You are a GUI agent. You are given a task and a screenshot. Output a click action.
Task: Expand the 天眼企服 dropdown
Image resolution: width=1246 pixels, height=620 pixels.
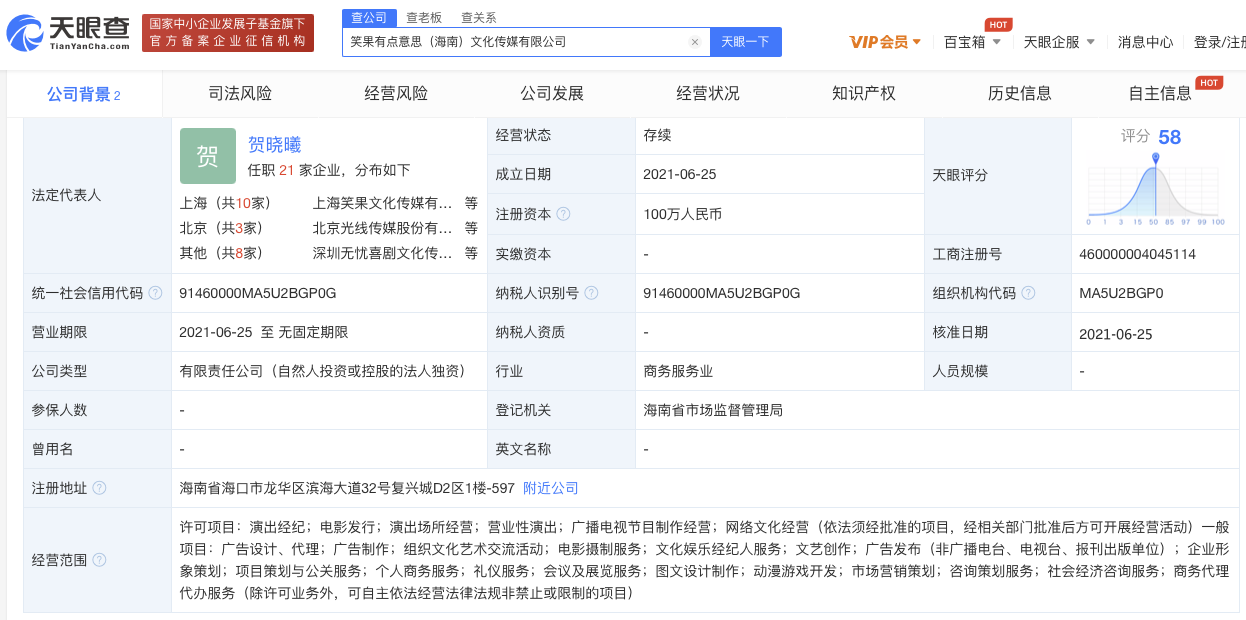1059,42
